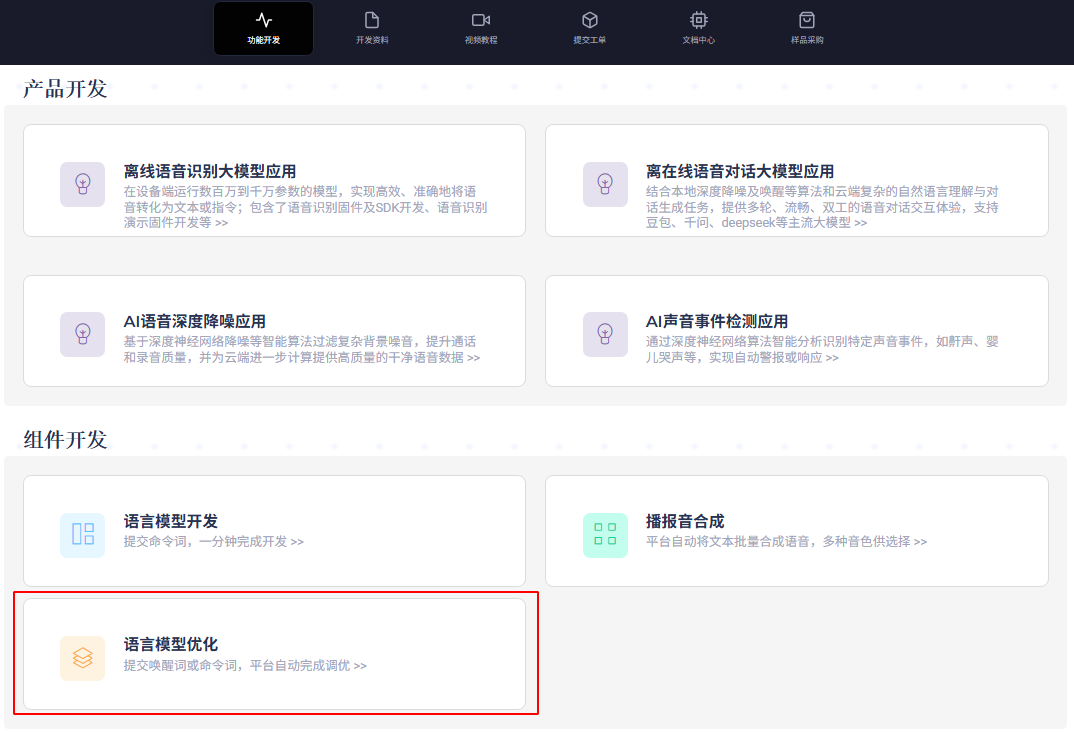Click the lightbulb icon beside AI语音深度降噪应用
This screenshot has height=734, width=1074.
click(82, 334)
